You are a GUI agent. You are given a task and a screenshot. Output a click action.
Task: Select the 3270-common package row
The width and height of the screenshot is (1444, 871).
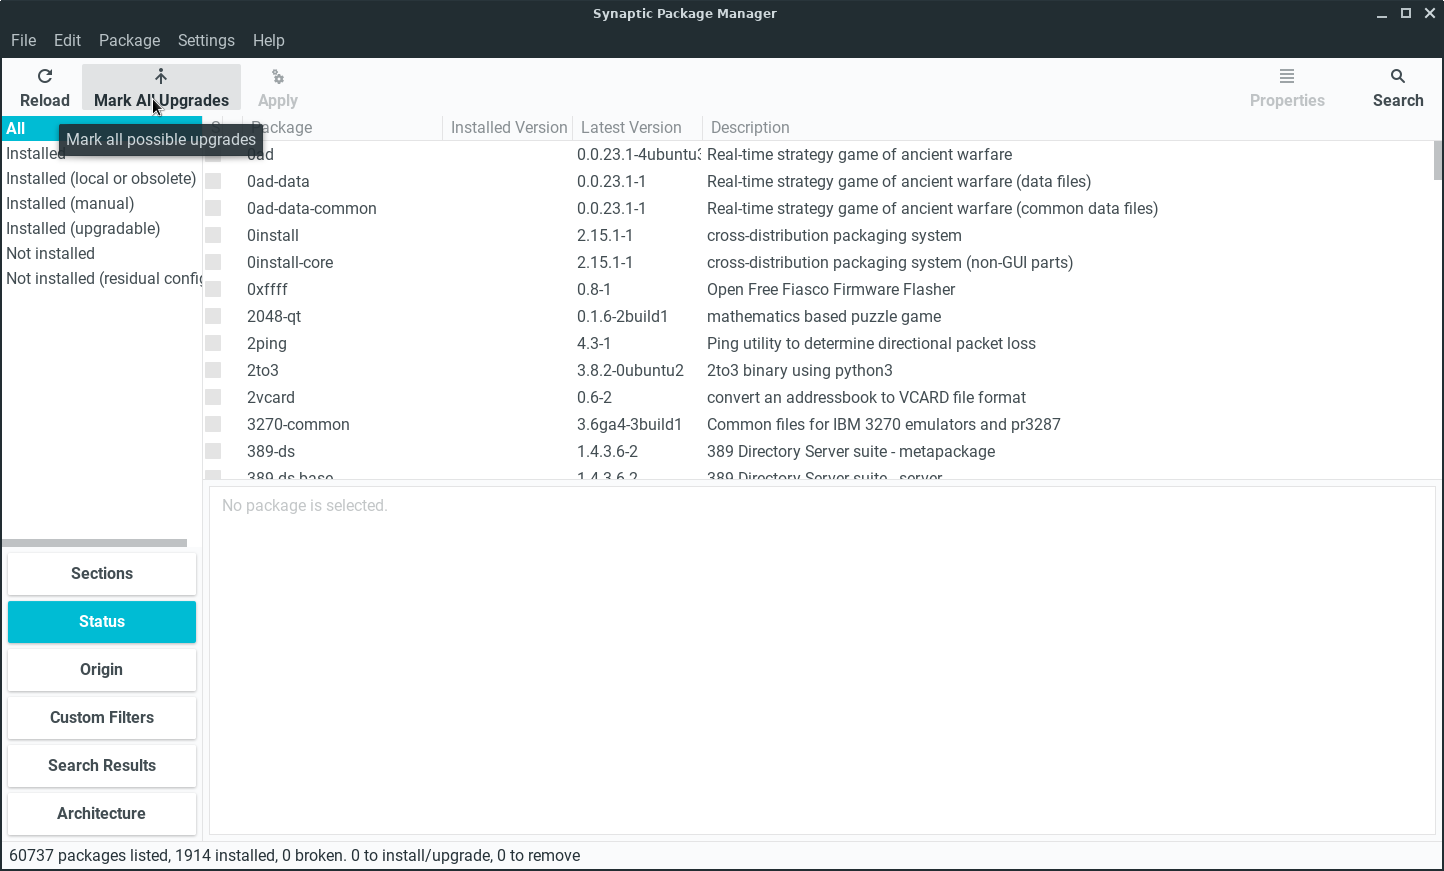tap(819, 424)
